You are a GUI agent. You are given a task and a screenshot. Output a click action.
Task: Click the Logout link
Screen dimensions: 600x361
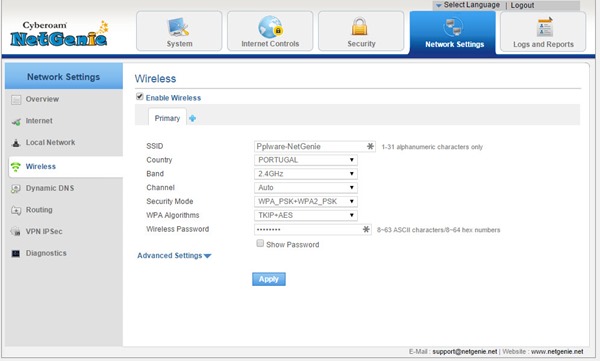coord(522,5)
